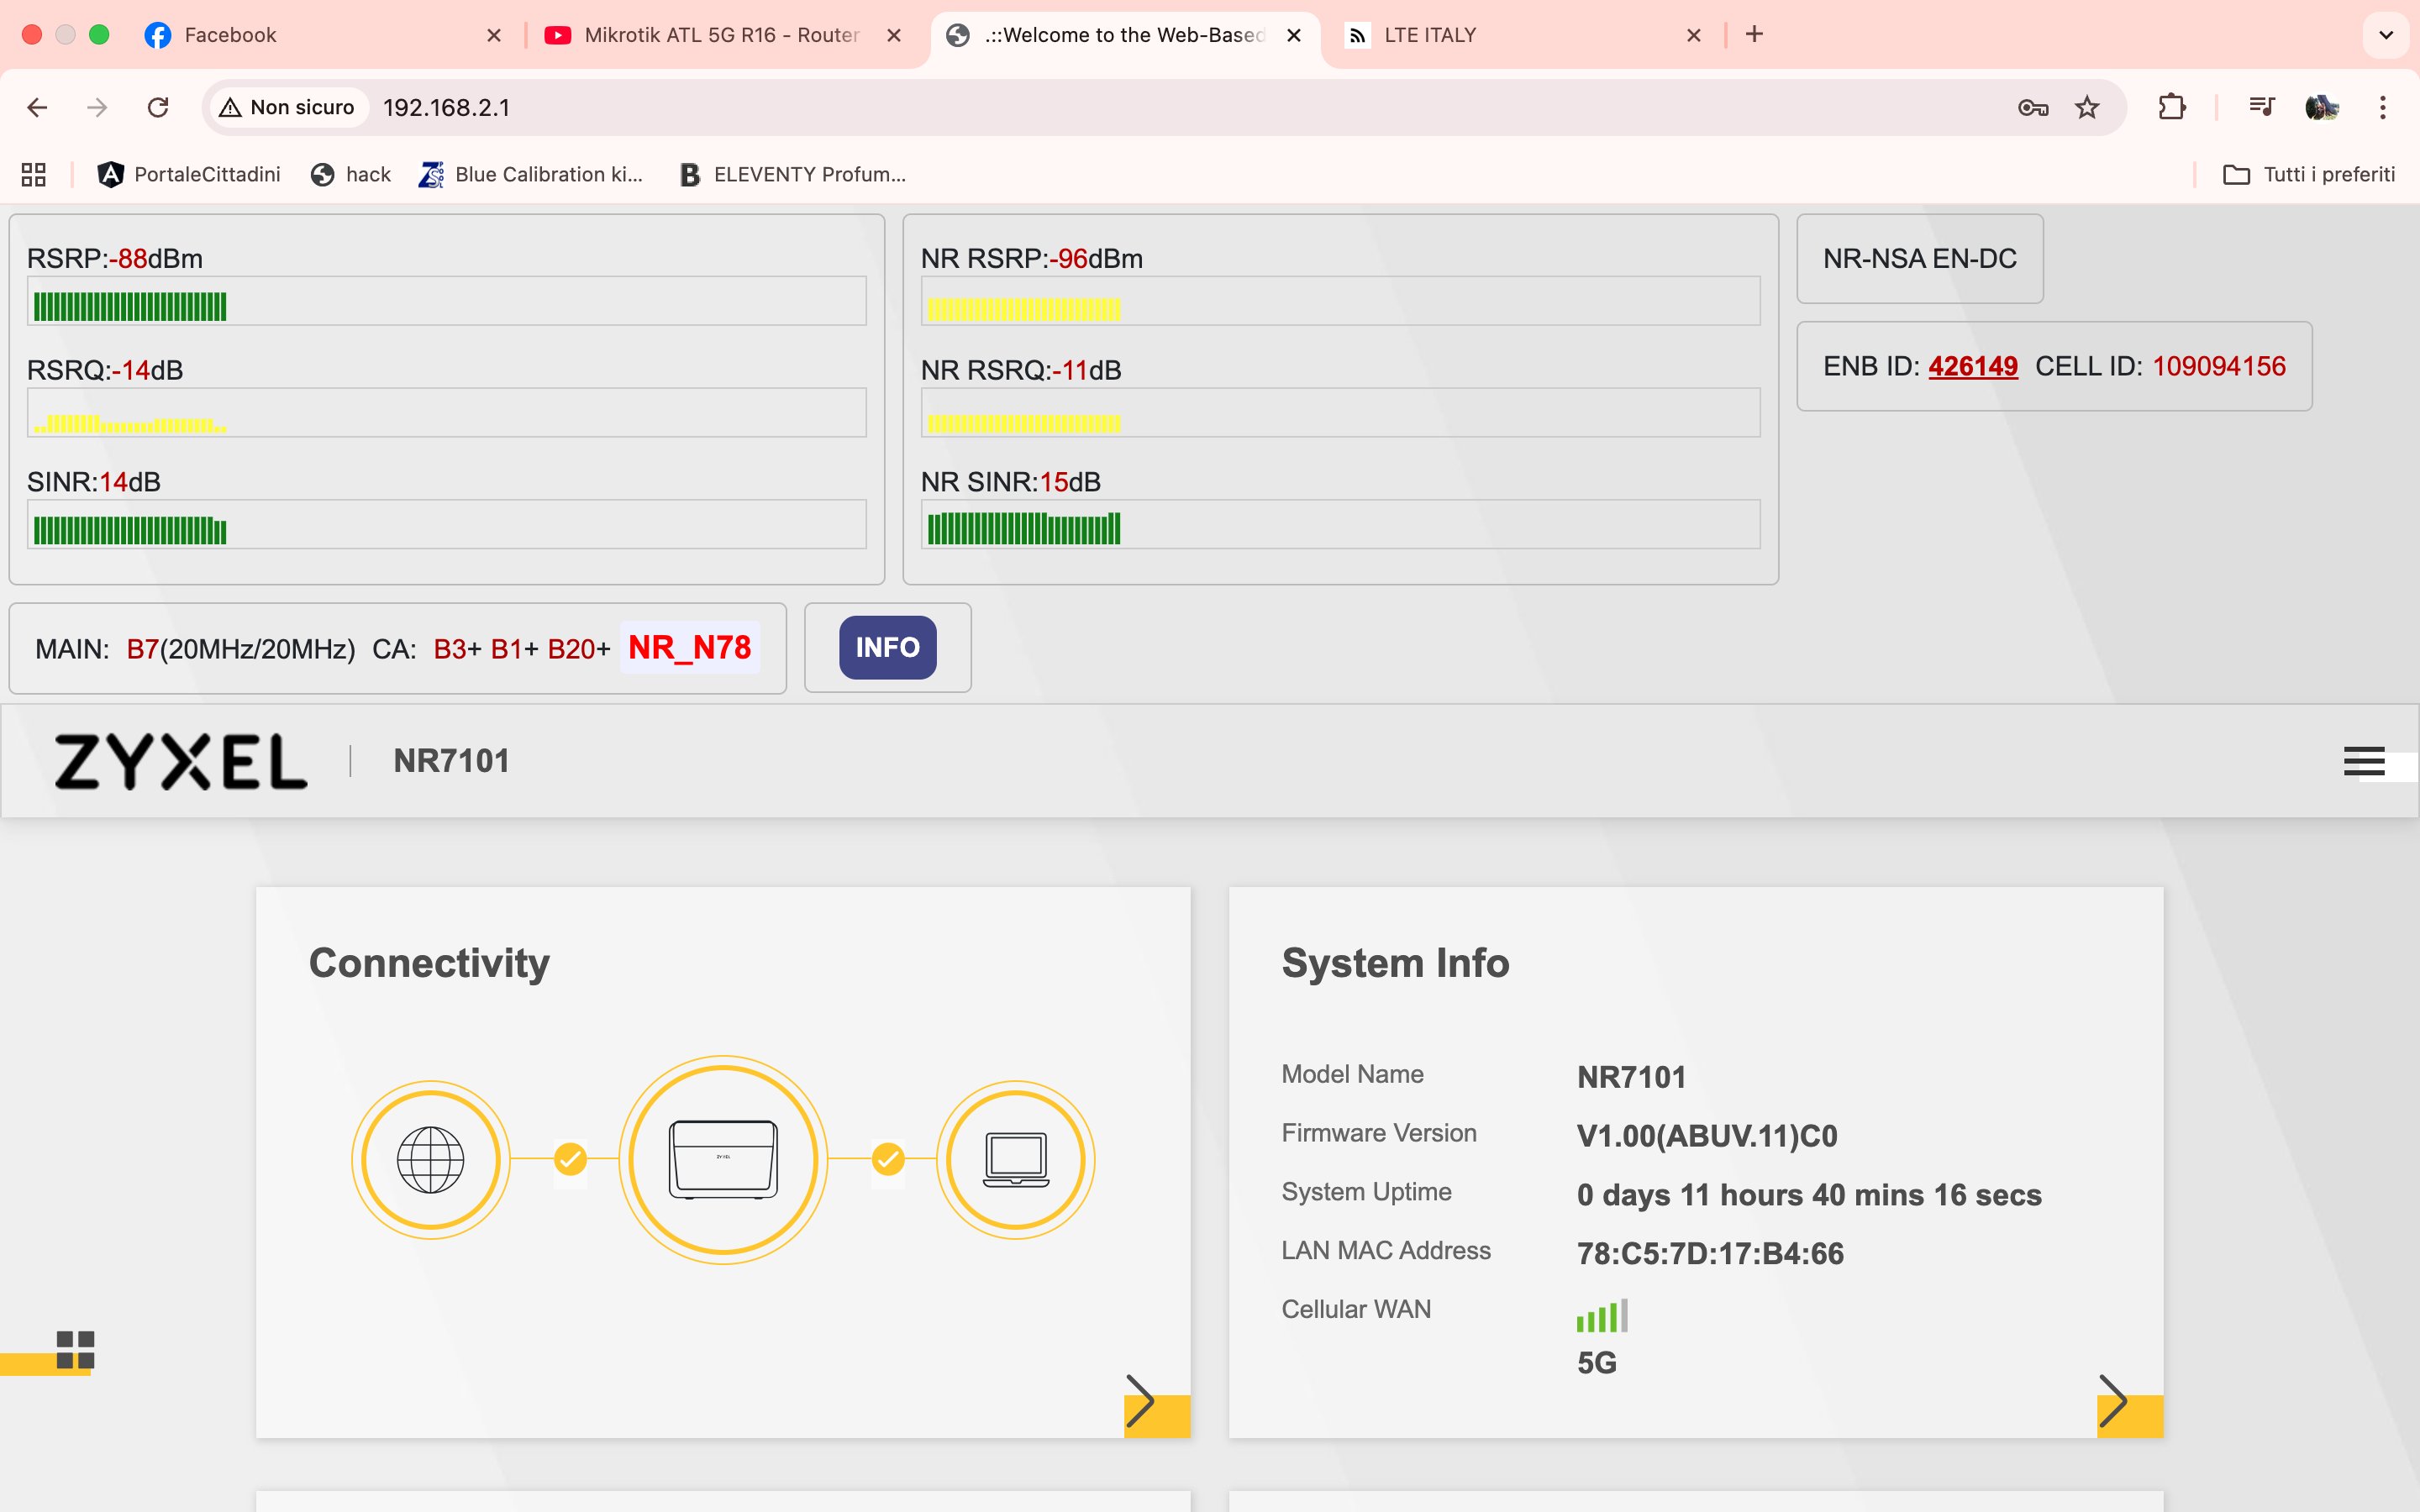The width and height of the screenshot is (2420, 1512).
Task: Click the globe internet icon in Connectivity
Action: point(430,1160)
